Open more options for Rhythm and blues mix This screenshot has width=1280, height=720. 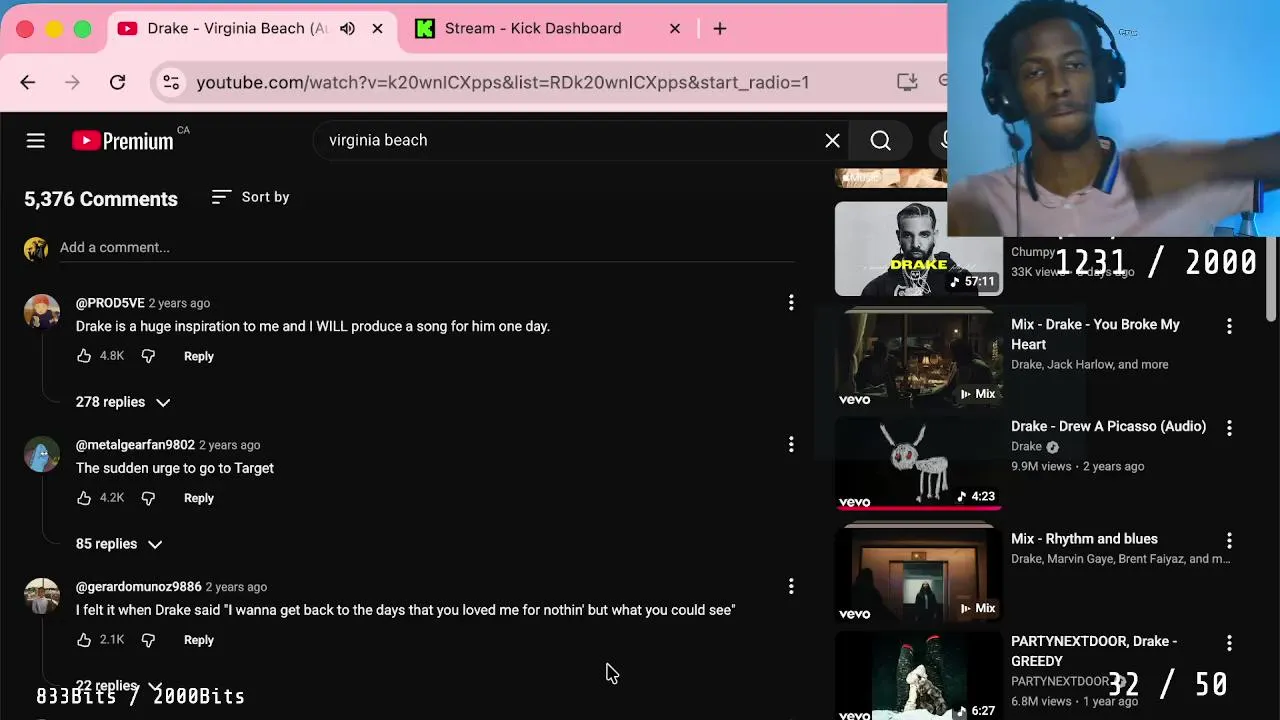tap(1229, 540)
